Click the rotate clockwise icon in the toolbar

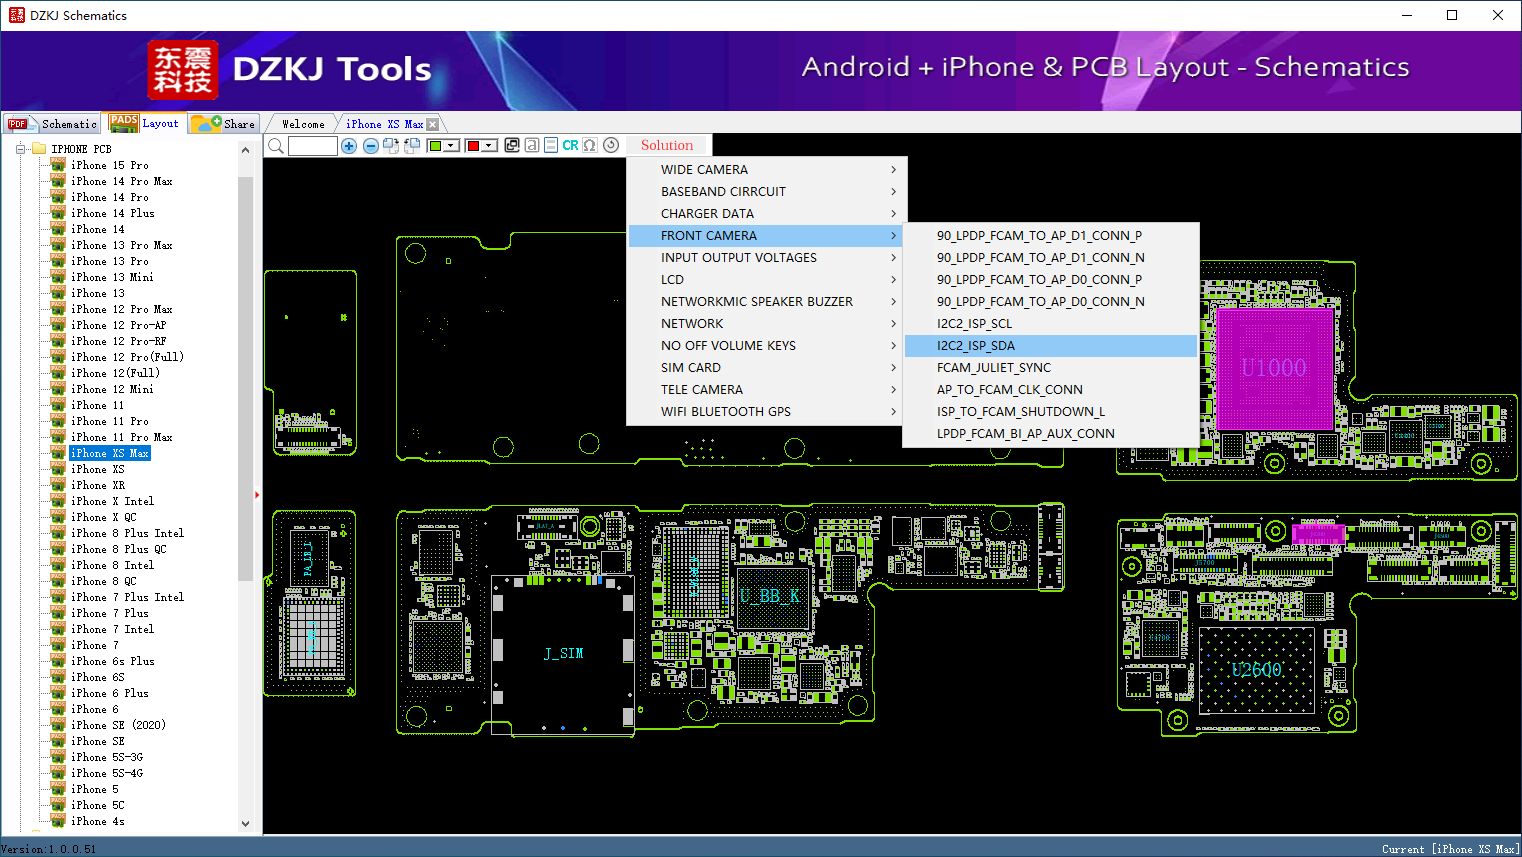pyautogui.click(x=391, y=146)
